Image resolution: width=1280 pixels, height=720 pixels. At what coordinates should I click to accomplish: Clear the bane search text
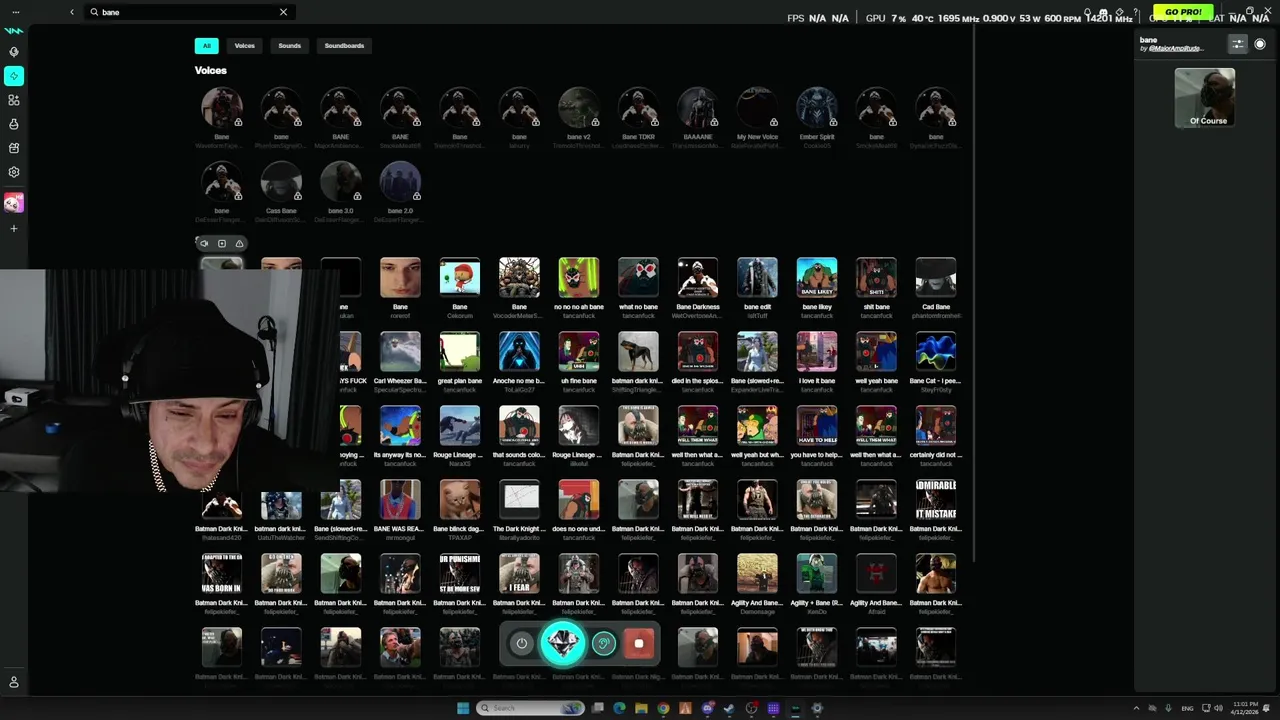click(x=283, y=12)
